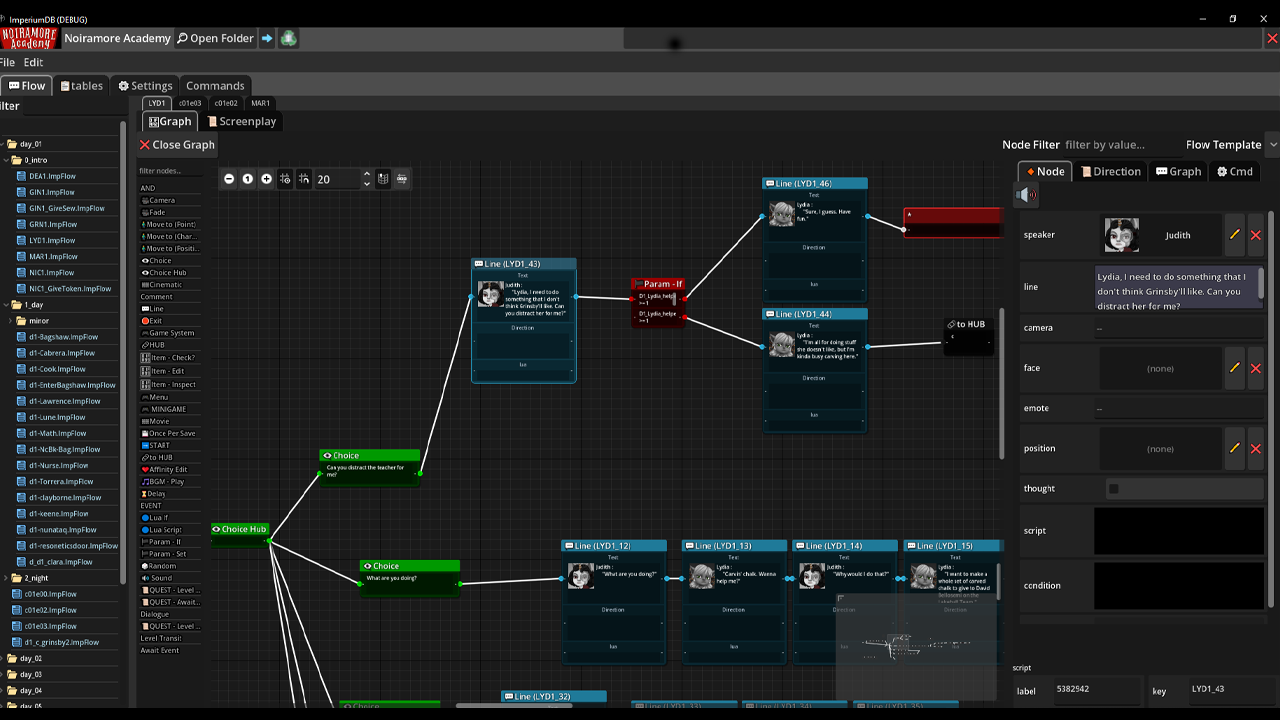Image resolution: width=1280 pixels, height=720 pixels.
Task: Switch to the Commands tab
Action: tap(215, 86)
